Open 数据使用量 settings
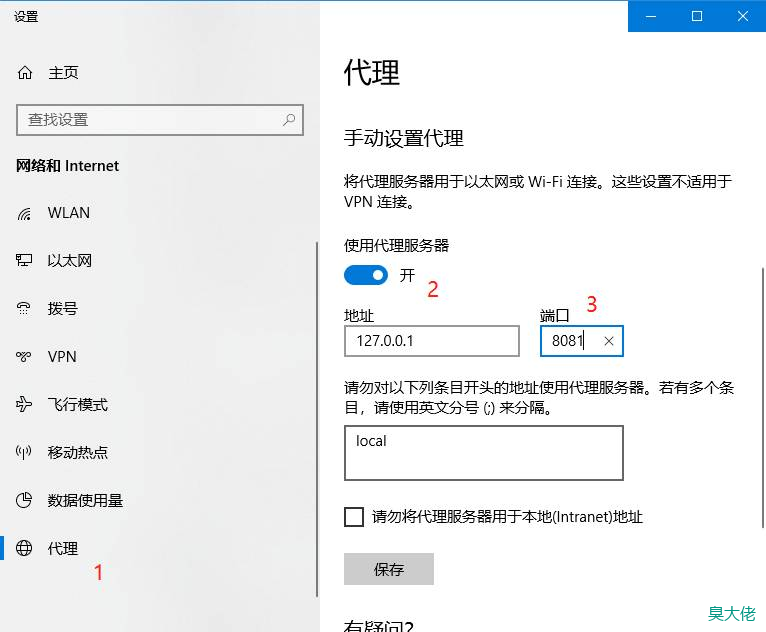766x632 pixels. click(85, 500)
